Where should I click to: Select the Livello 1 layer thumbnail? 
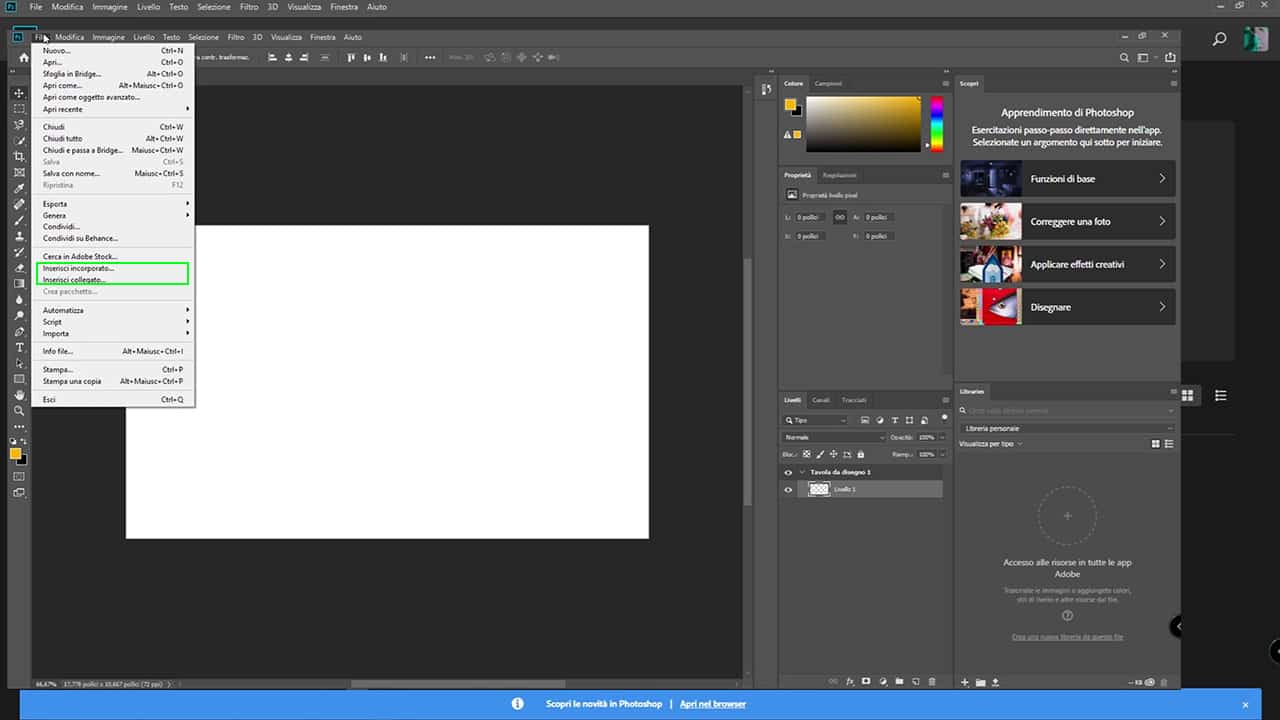pos(819,489)
